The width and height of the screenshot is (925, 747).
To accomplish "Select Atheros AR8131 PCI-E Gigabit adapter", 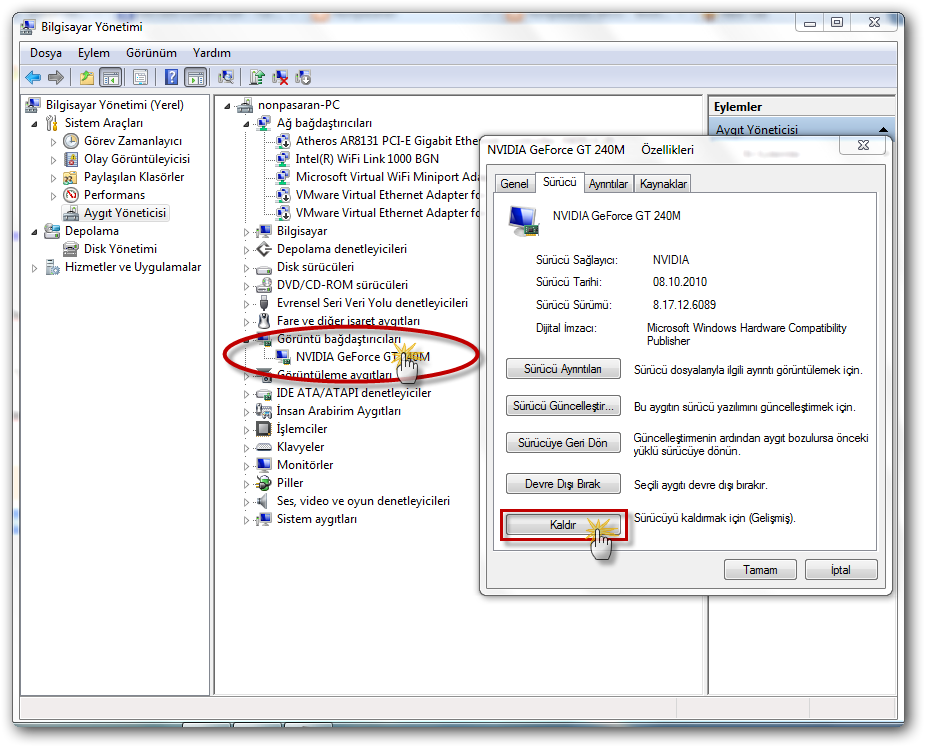I will pos(387,140).
